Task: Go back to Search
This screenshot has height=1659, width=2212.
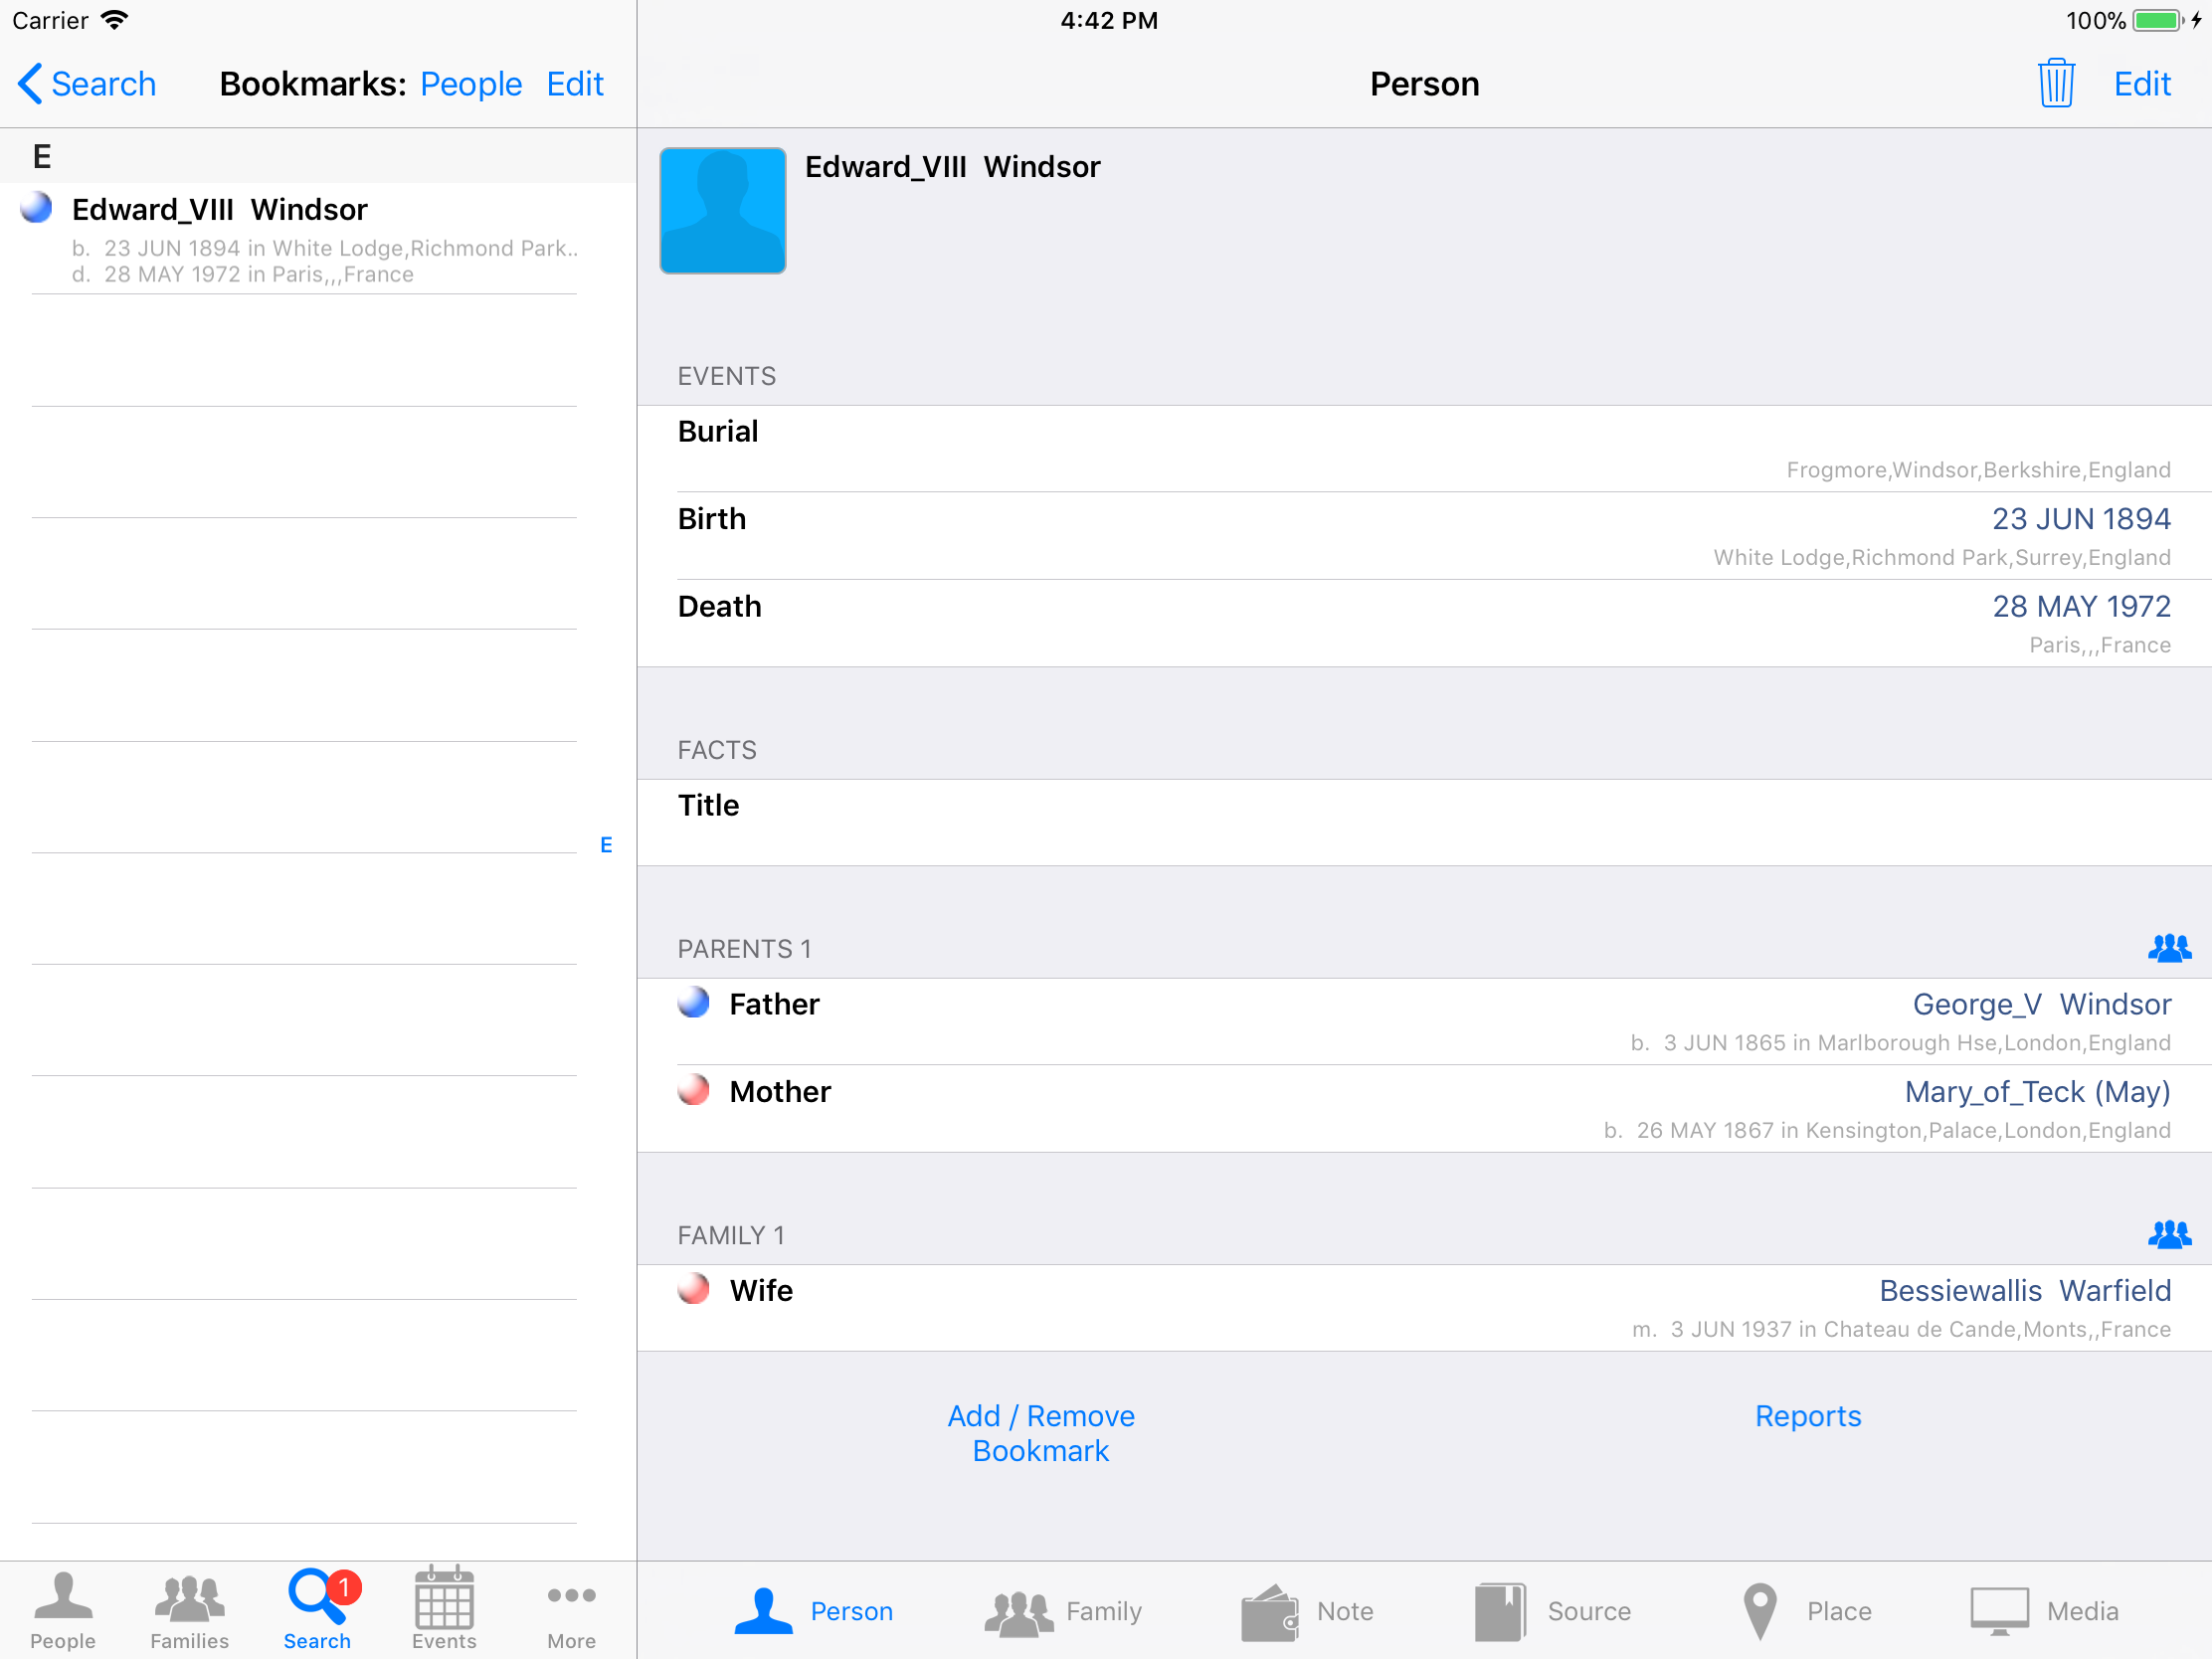Action: (x=88, y=84)
